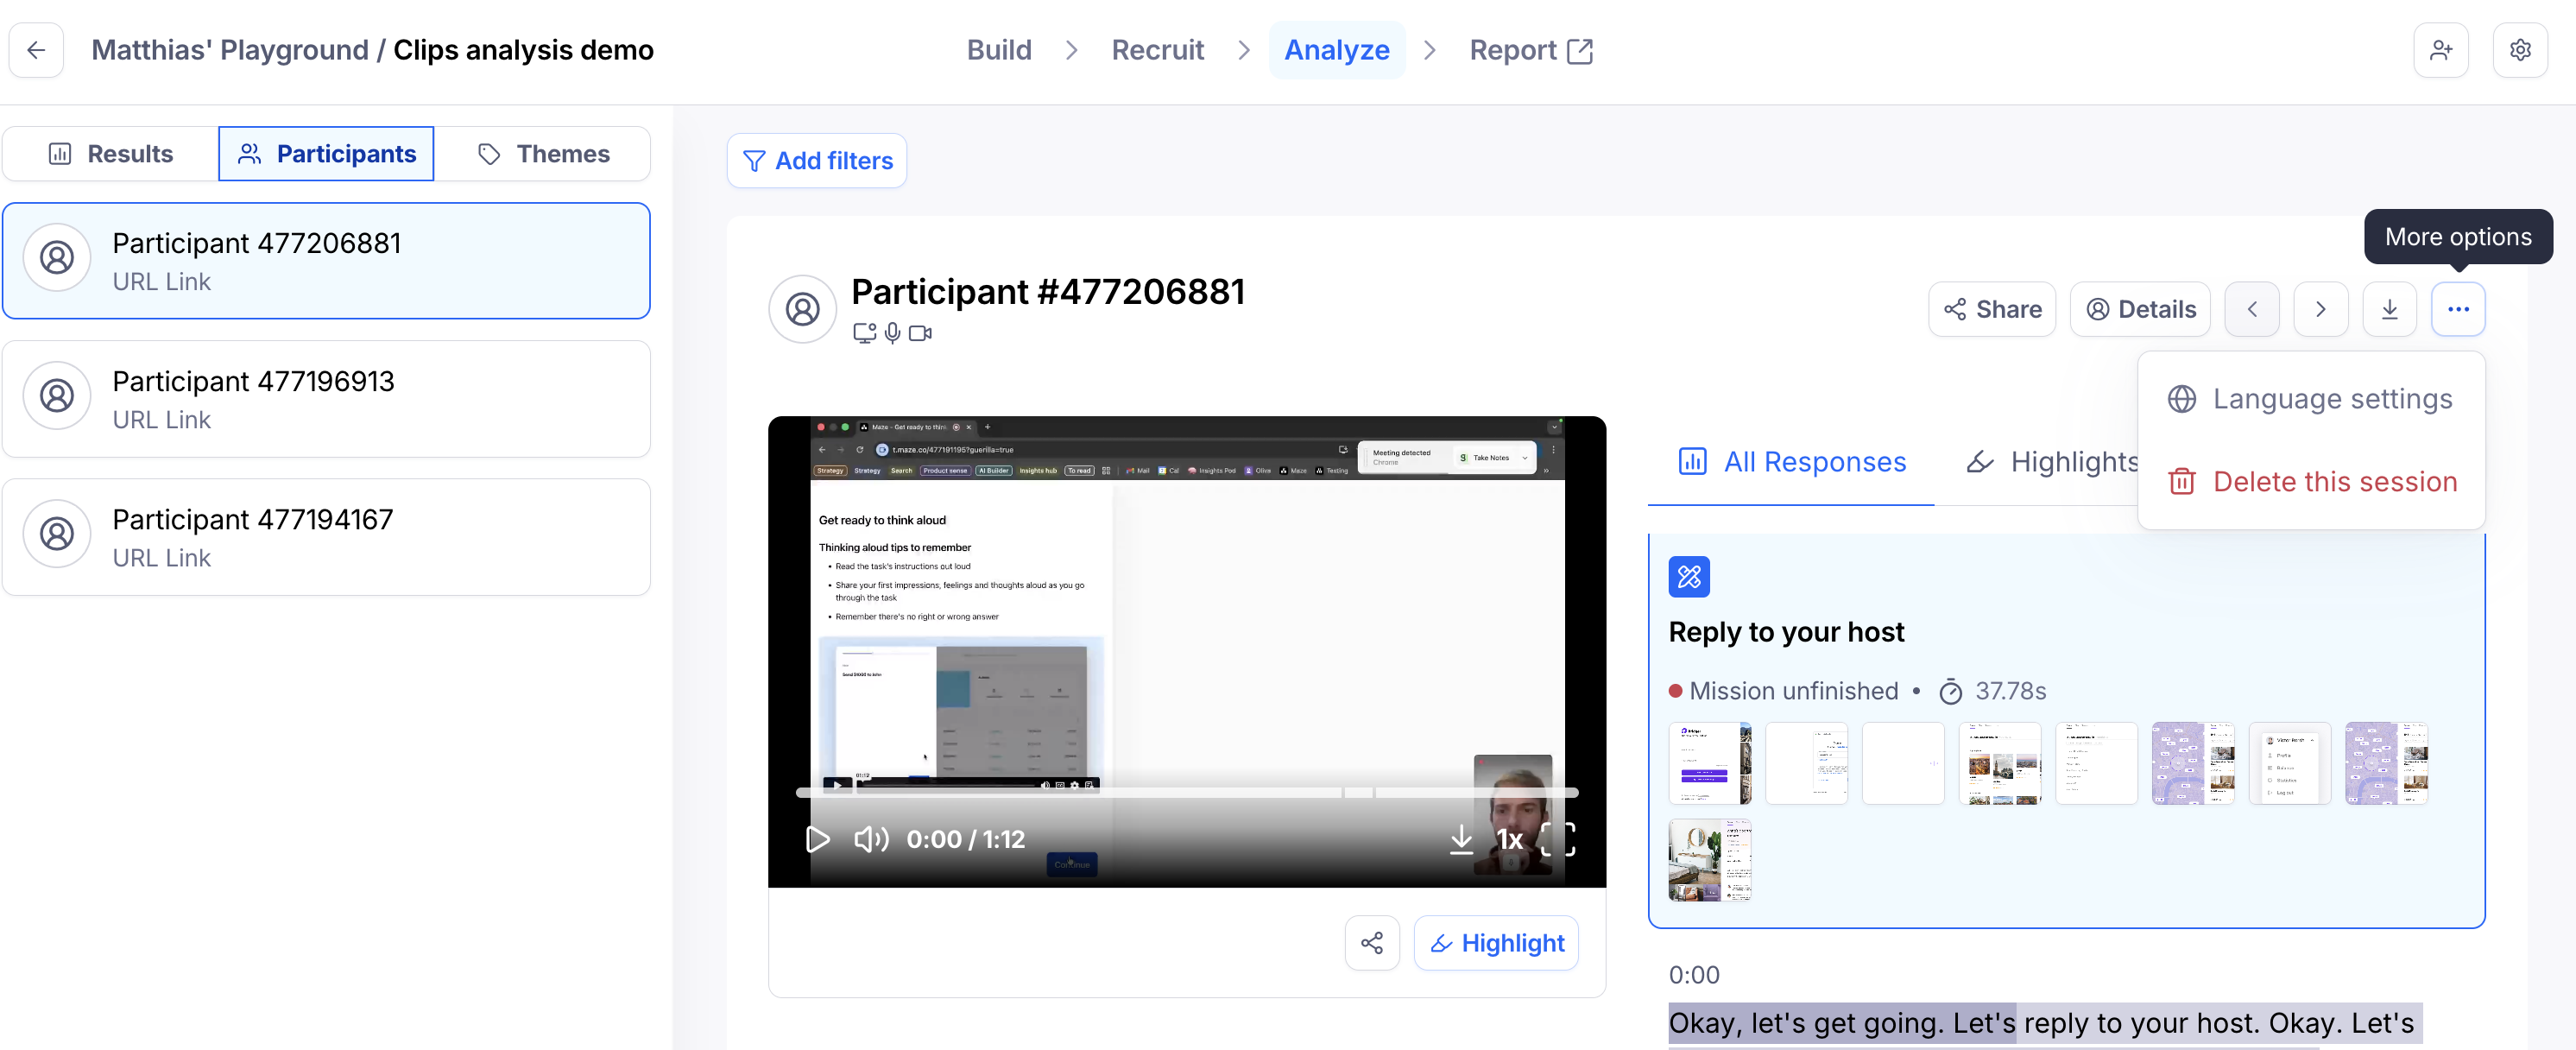Click the participant avatar beside Participant #477206881
The image size is (2576, 1050).
pyautogui.click(x=802, y=310)
